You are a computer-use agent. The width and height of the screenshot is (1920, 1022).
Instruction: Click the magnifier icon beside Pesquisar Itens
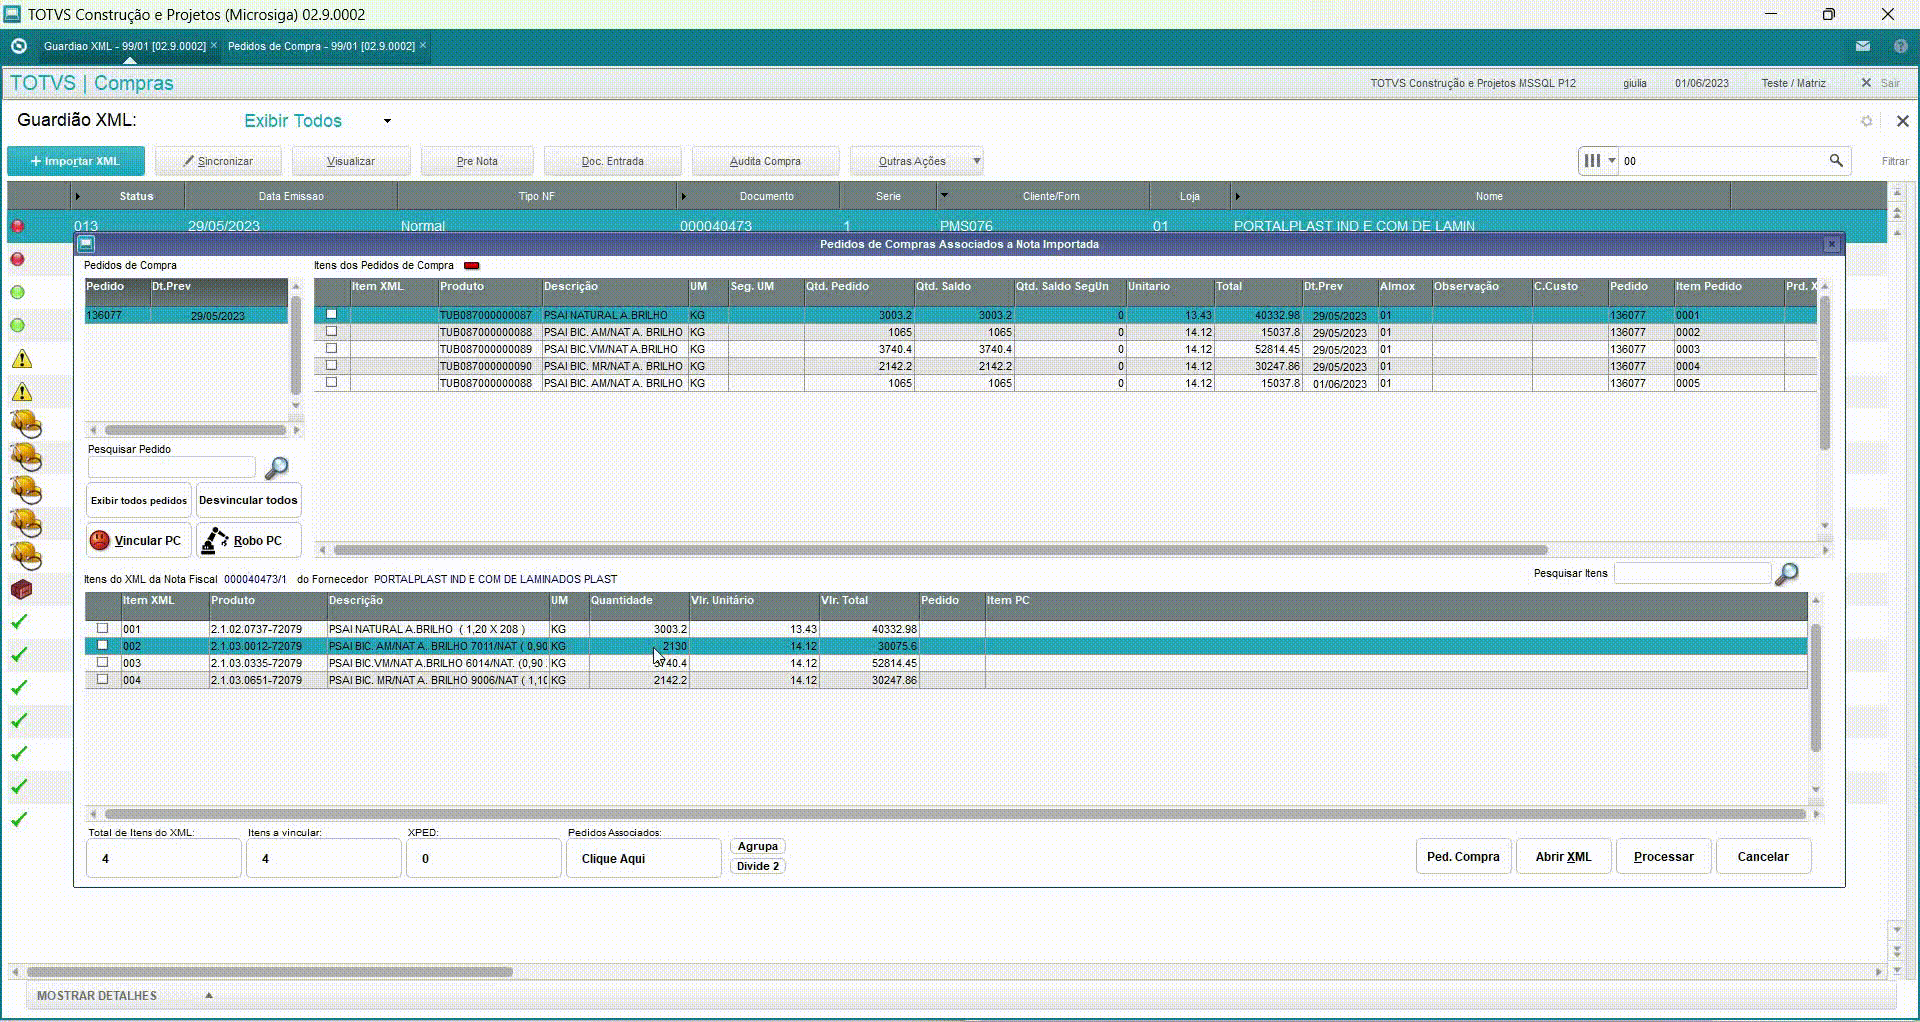(x=1786, y=574)
